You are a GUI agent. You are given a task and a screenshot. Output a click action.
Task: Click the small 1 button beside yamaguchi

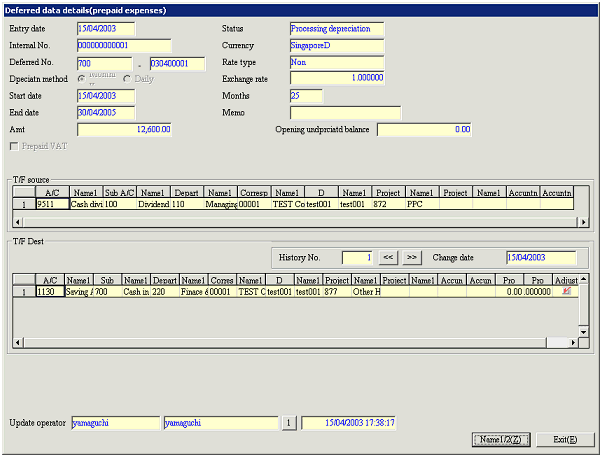click(289, 423)
